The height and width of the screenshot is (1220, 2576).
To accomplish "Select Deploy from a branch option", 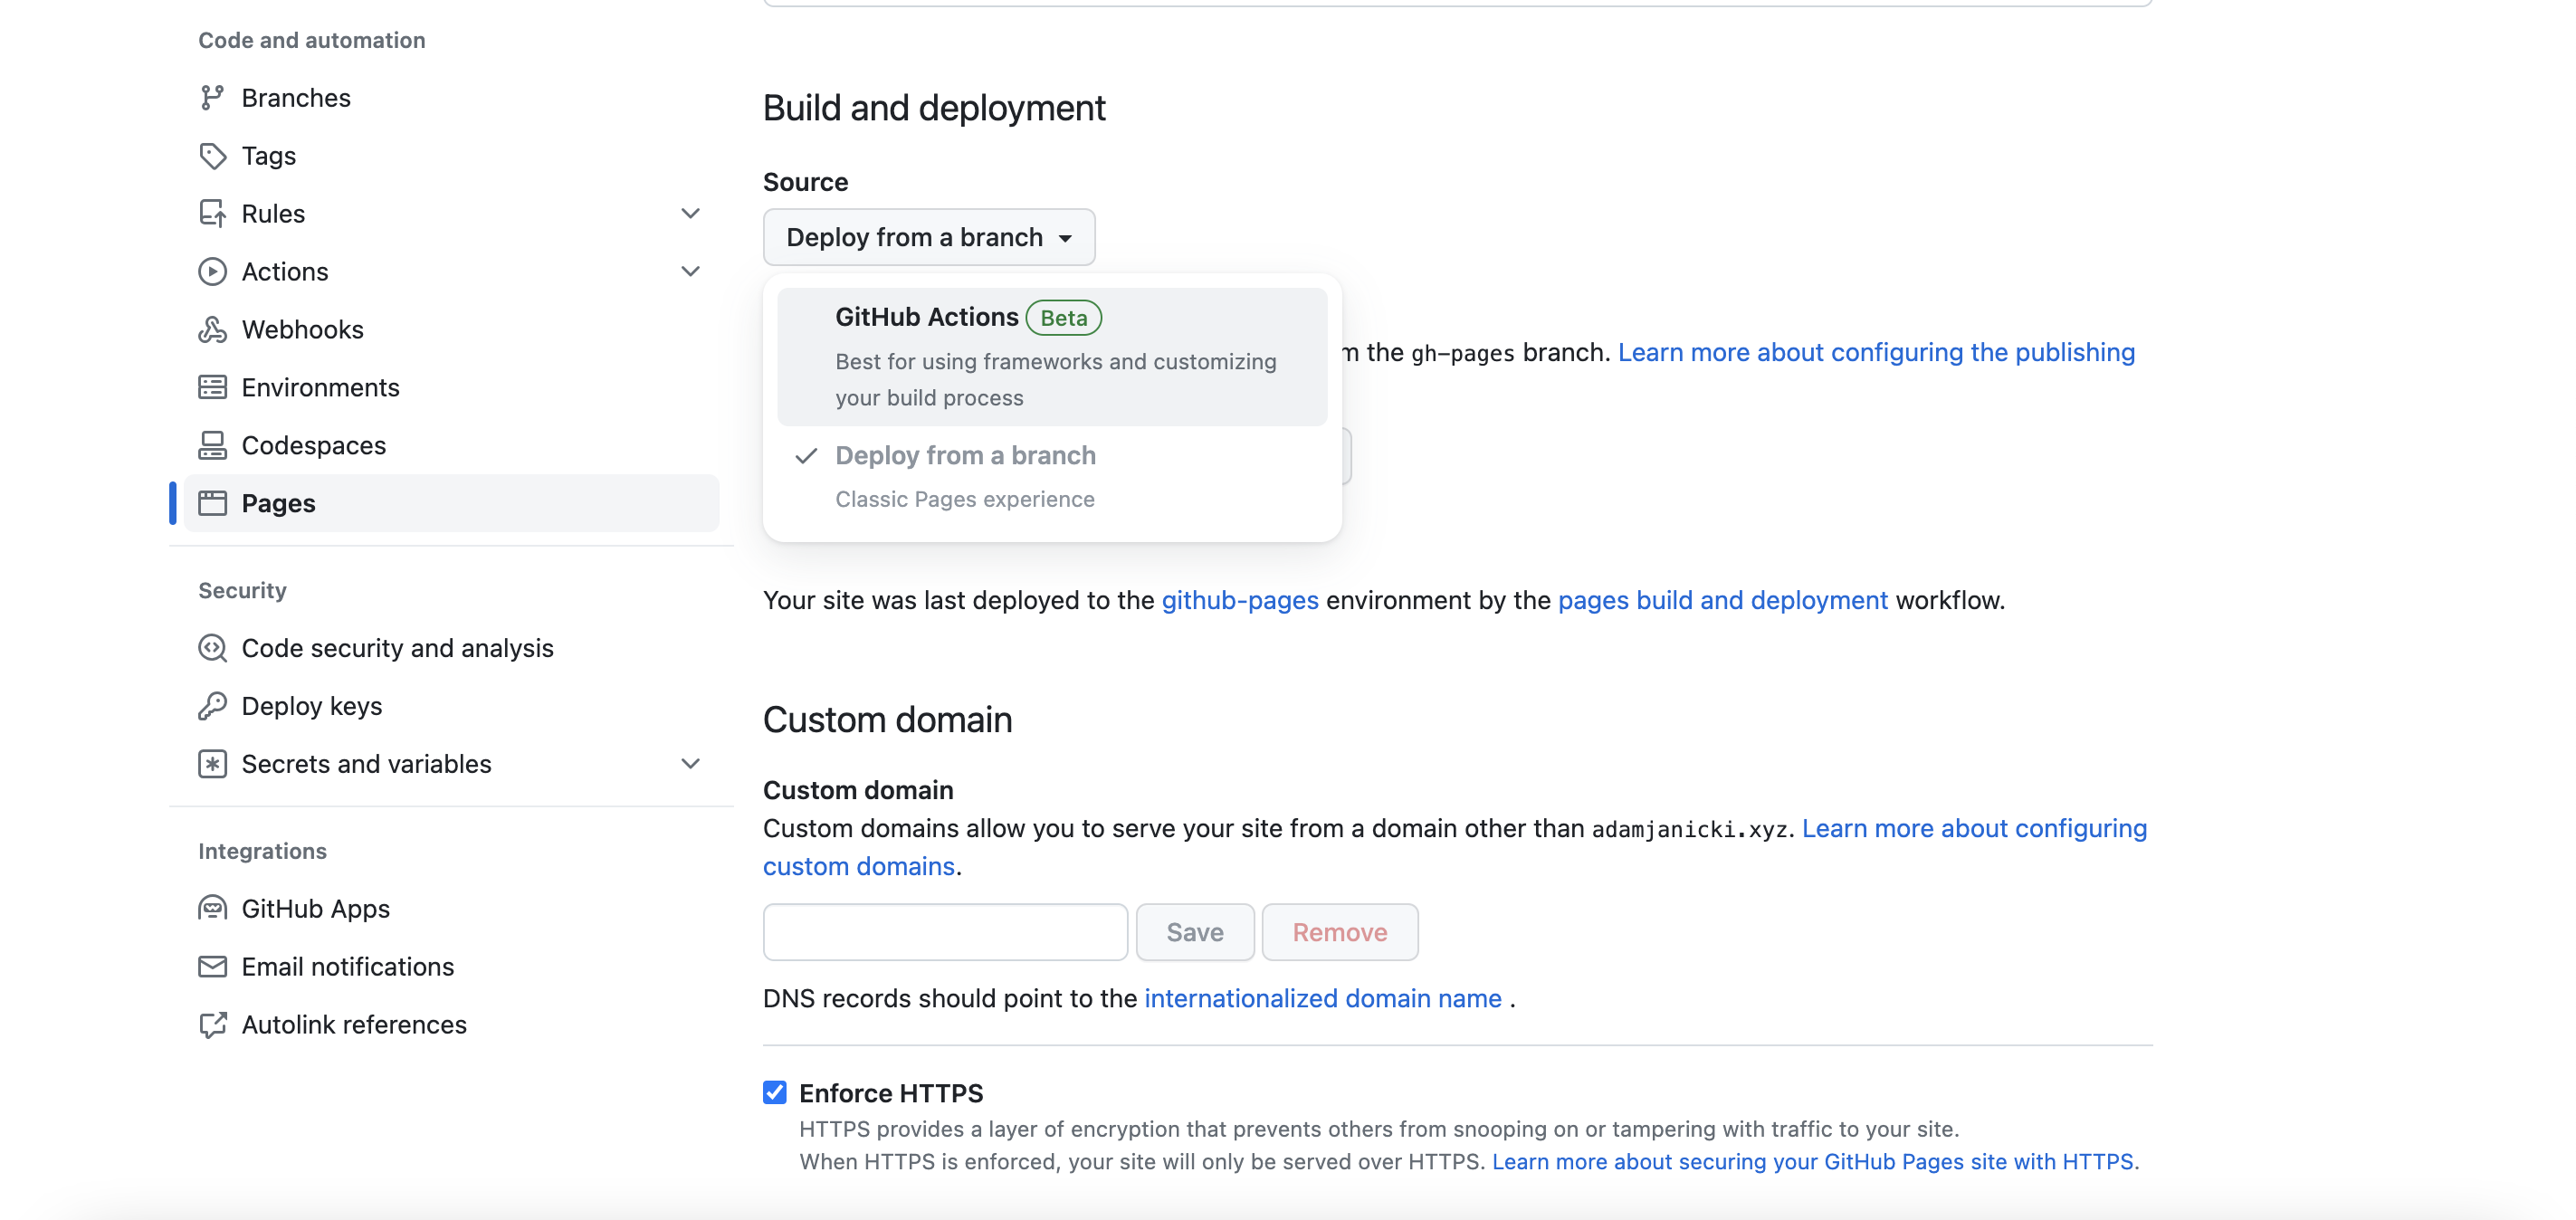I will (x=1052, y=477).
